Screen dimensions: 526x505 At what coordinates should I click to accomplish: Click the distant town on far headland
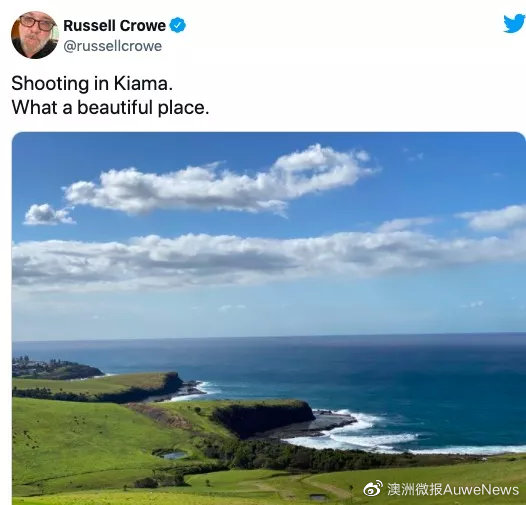pyautogui.click(x=54, y=367)
